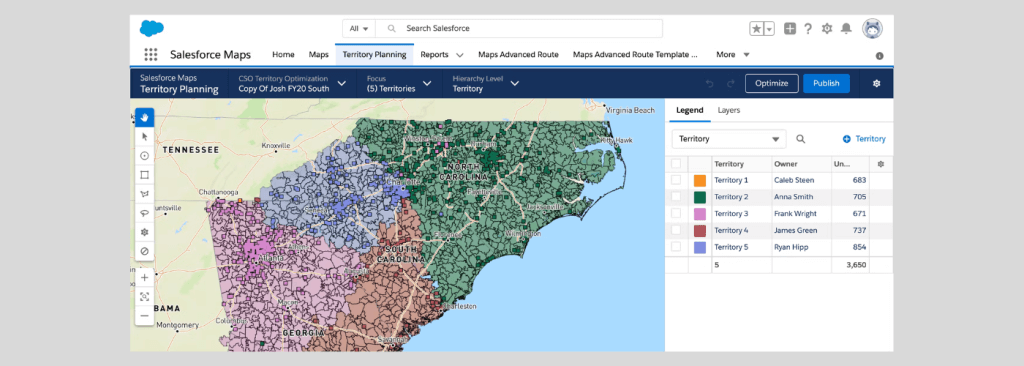Pick the lasso selection tool
Viewport: 1024px width, 366px height.
[x=144, y=213]
